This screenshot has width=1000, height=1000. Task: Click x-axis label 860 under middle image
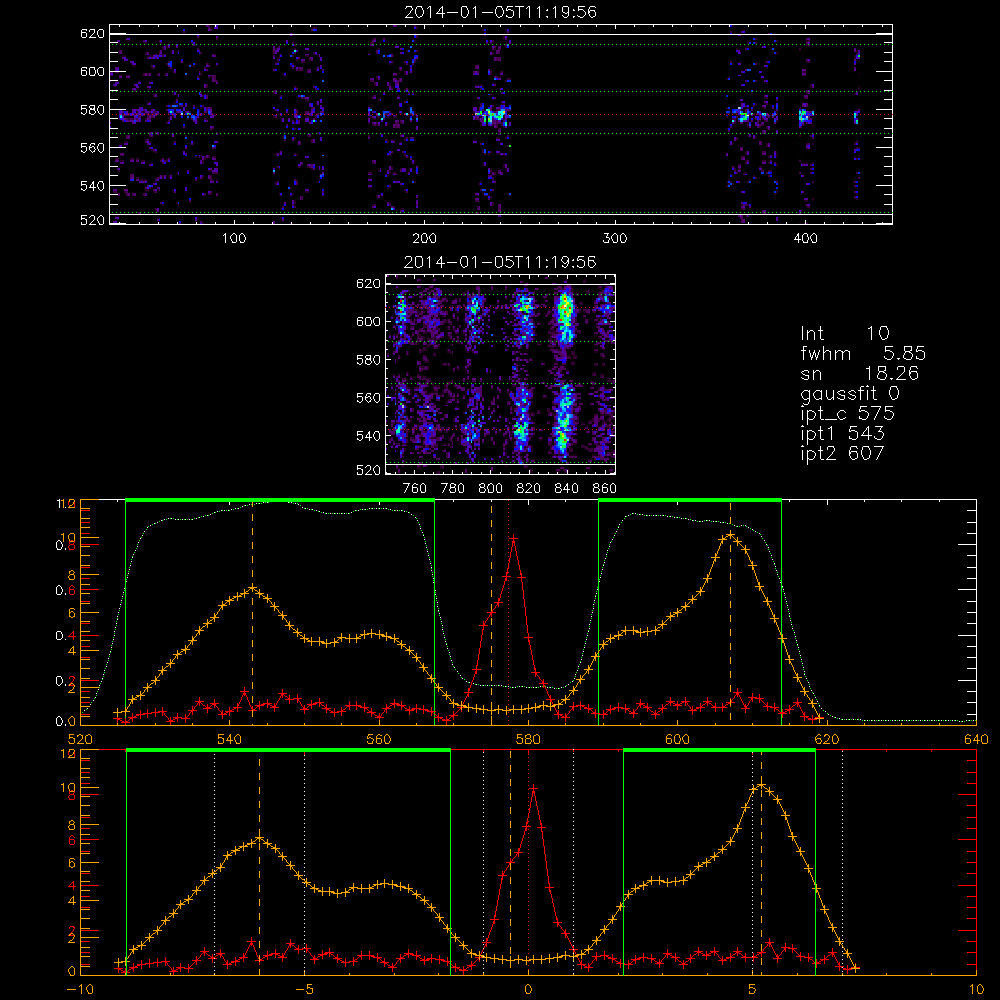click(605, 489)
